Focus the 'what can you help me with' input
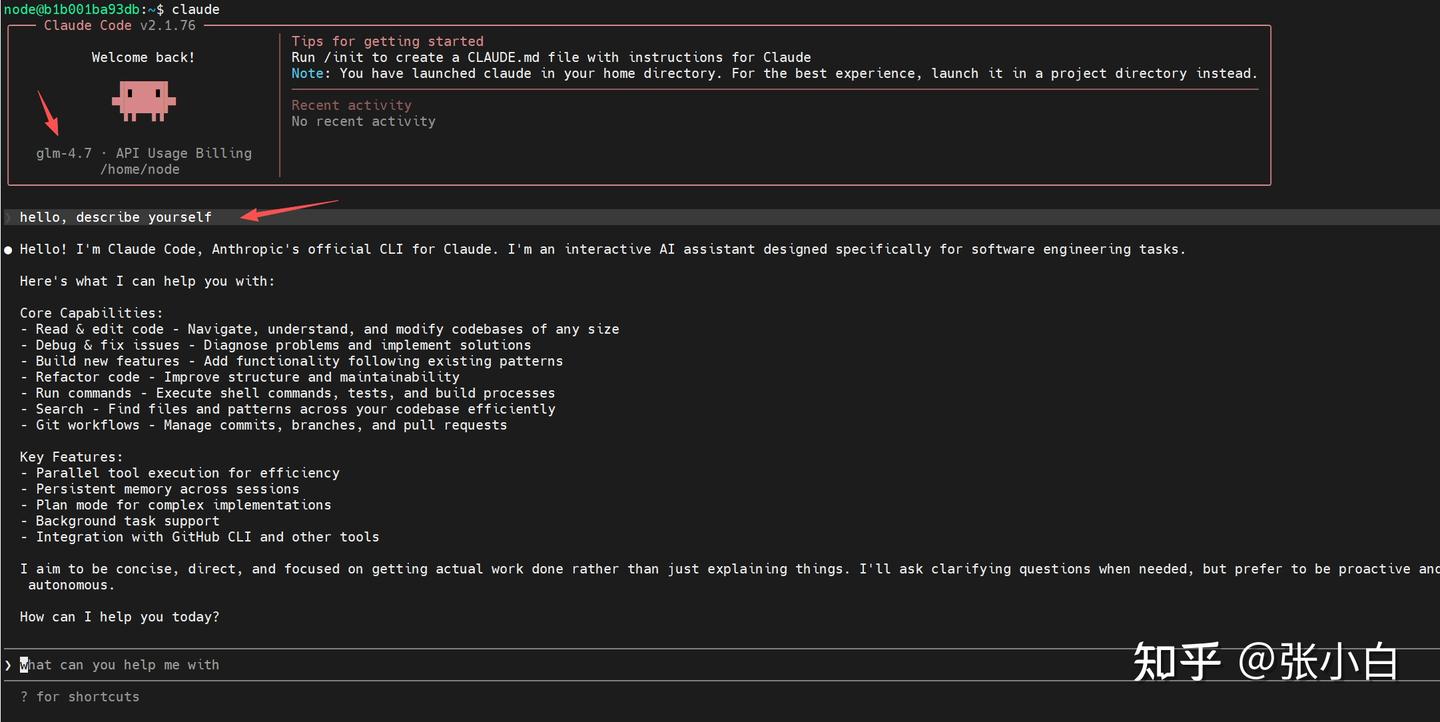This screenshot has width=1440, height=722. point(120,665)
